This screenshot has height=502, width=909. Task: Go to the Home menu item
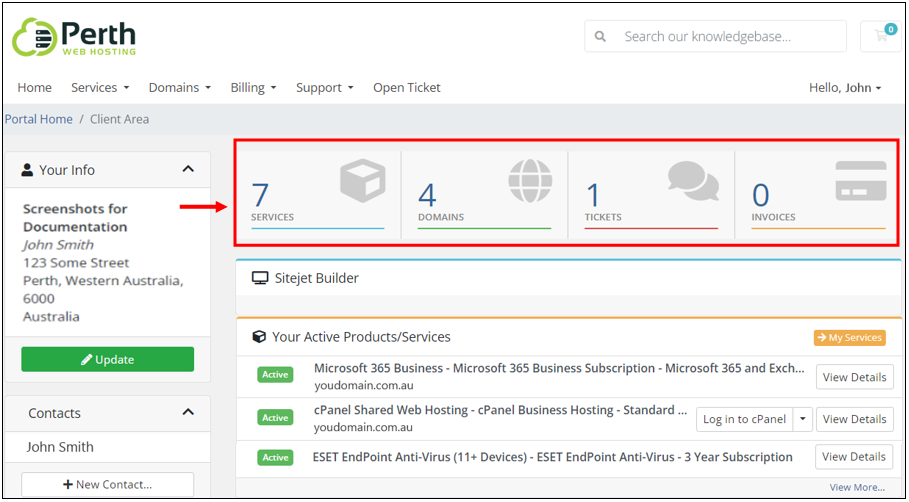click(x=34, y=88)
